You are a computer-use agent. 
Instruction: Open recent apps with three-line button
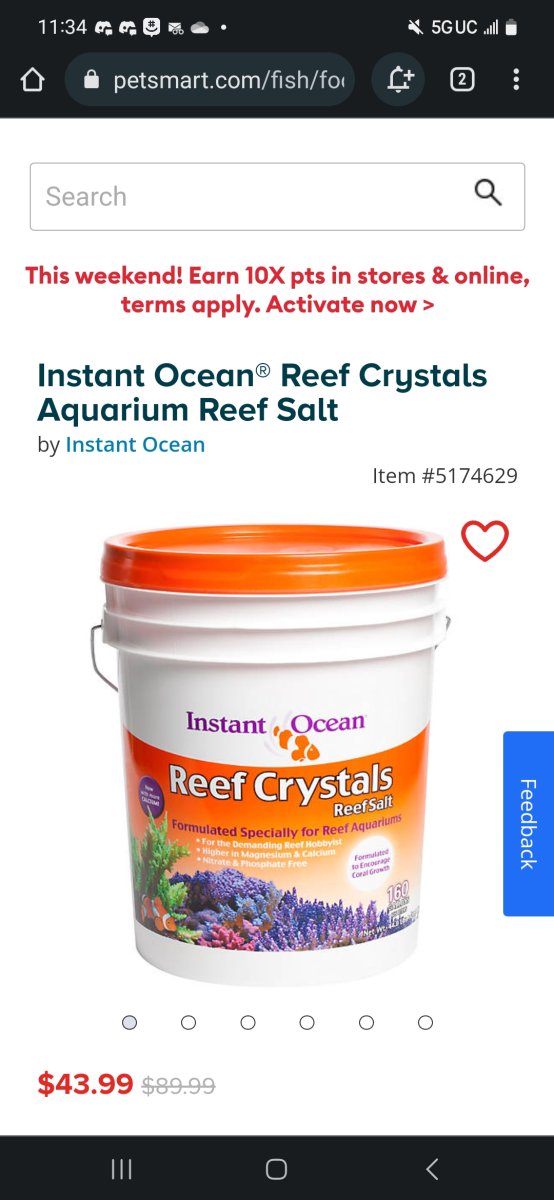pyautogui.click(x=122, y=1169)
